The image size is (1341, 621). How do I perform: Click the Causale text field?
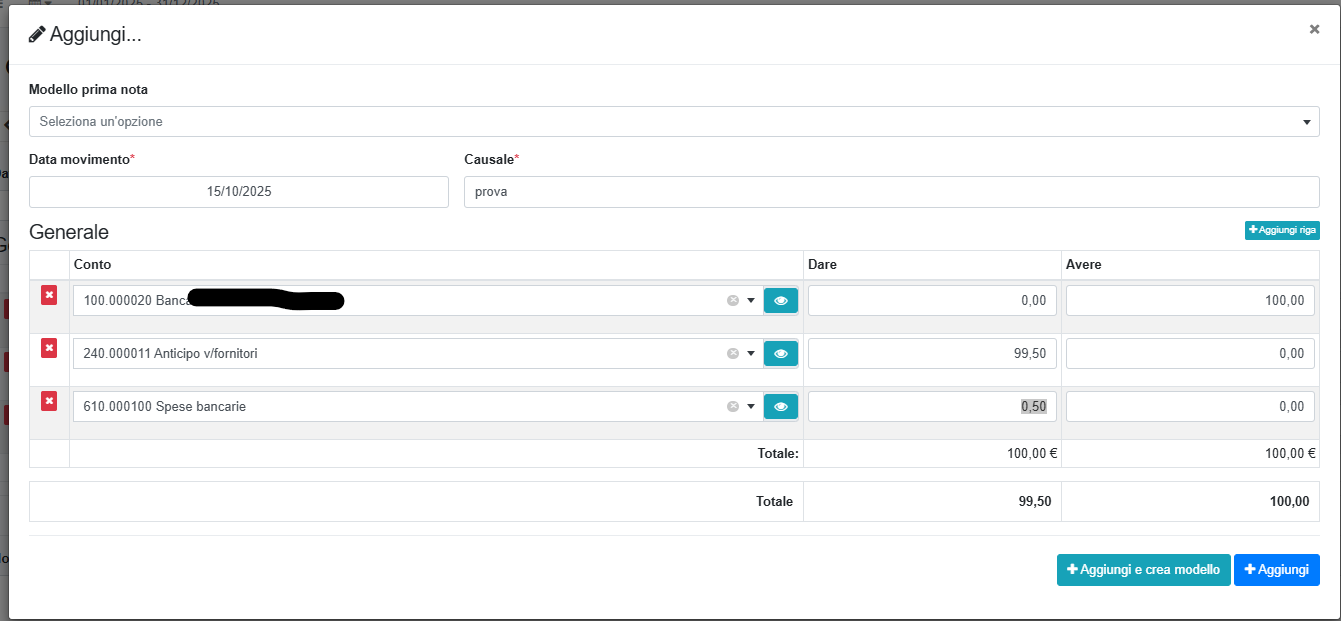tap(891, 192)
